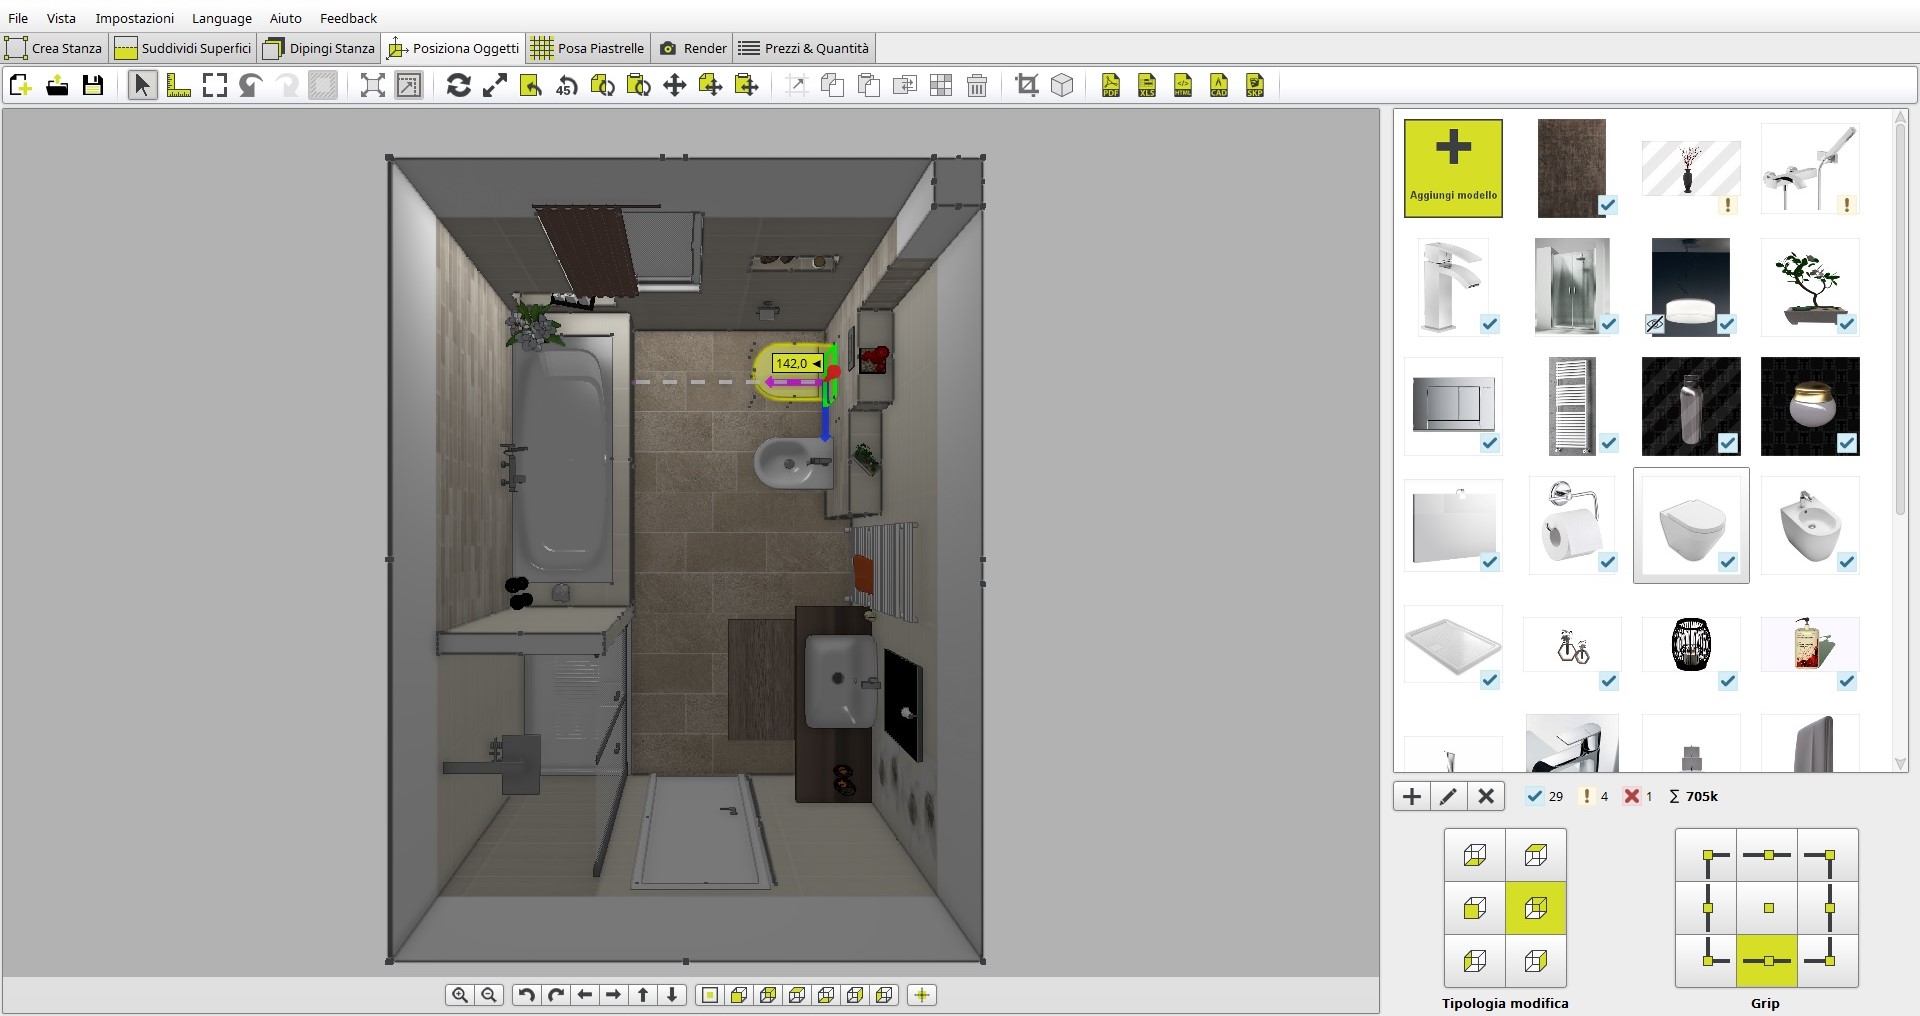Image resolution: width=1920 pixels, height=1016 pixels.
Task: Select the center Grip anchor point
Action: pos(1767,908)
